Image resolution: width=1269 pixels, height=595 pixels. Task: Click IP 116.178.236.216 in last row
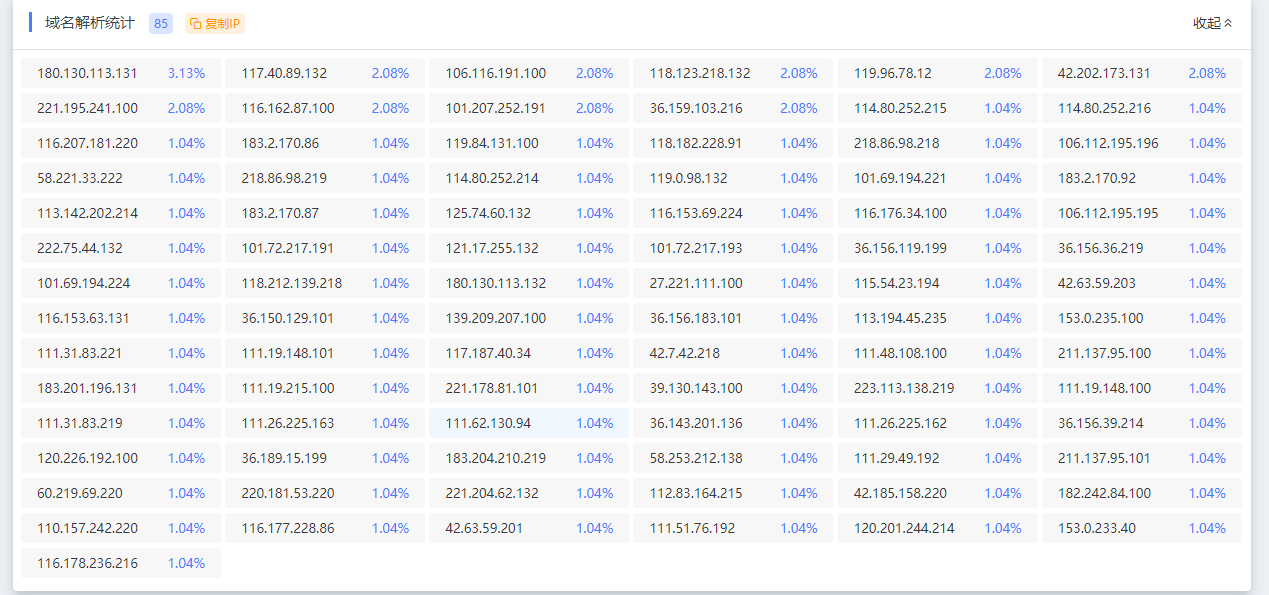(121, 563)
